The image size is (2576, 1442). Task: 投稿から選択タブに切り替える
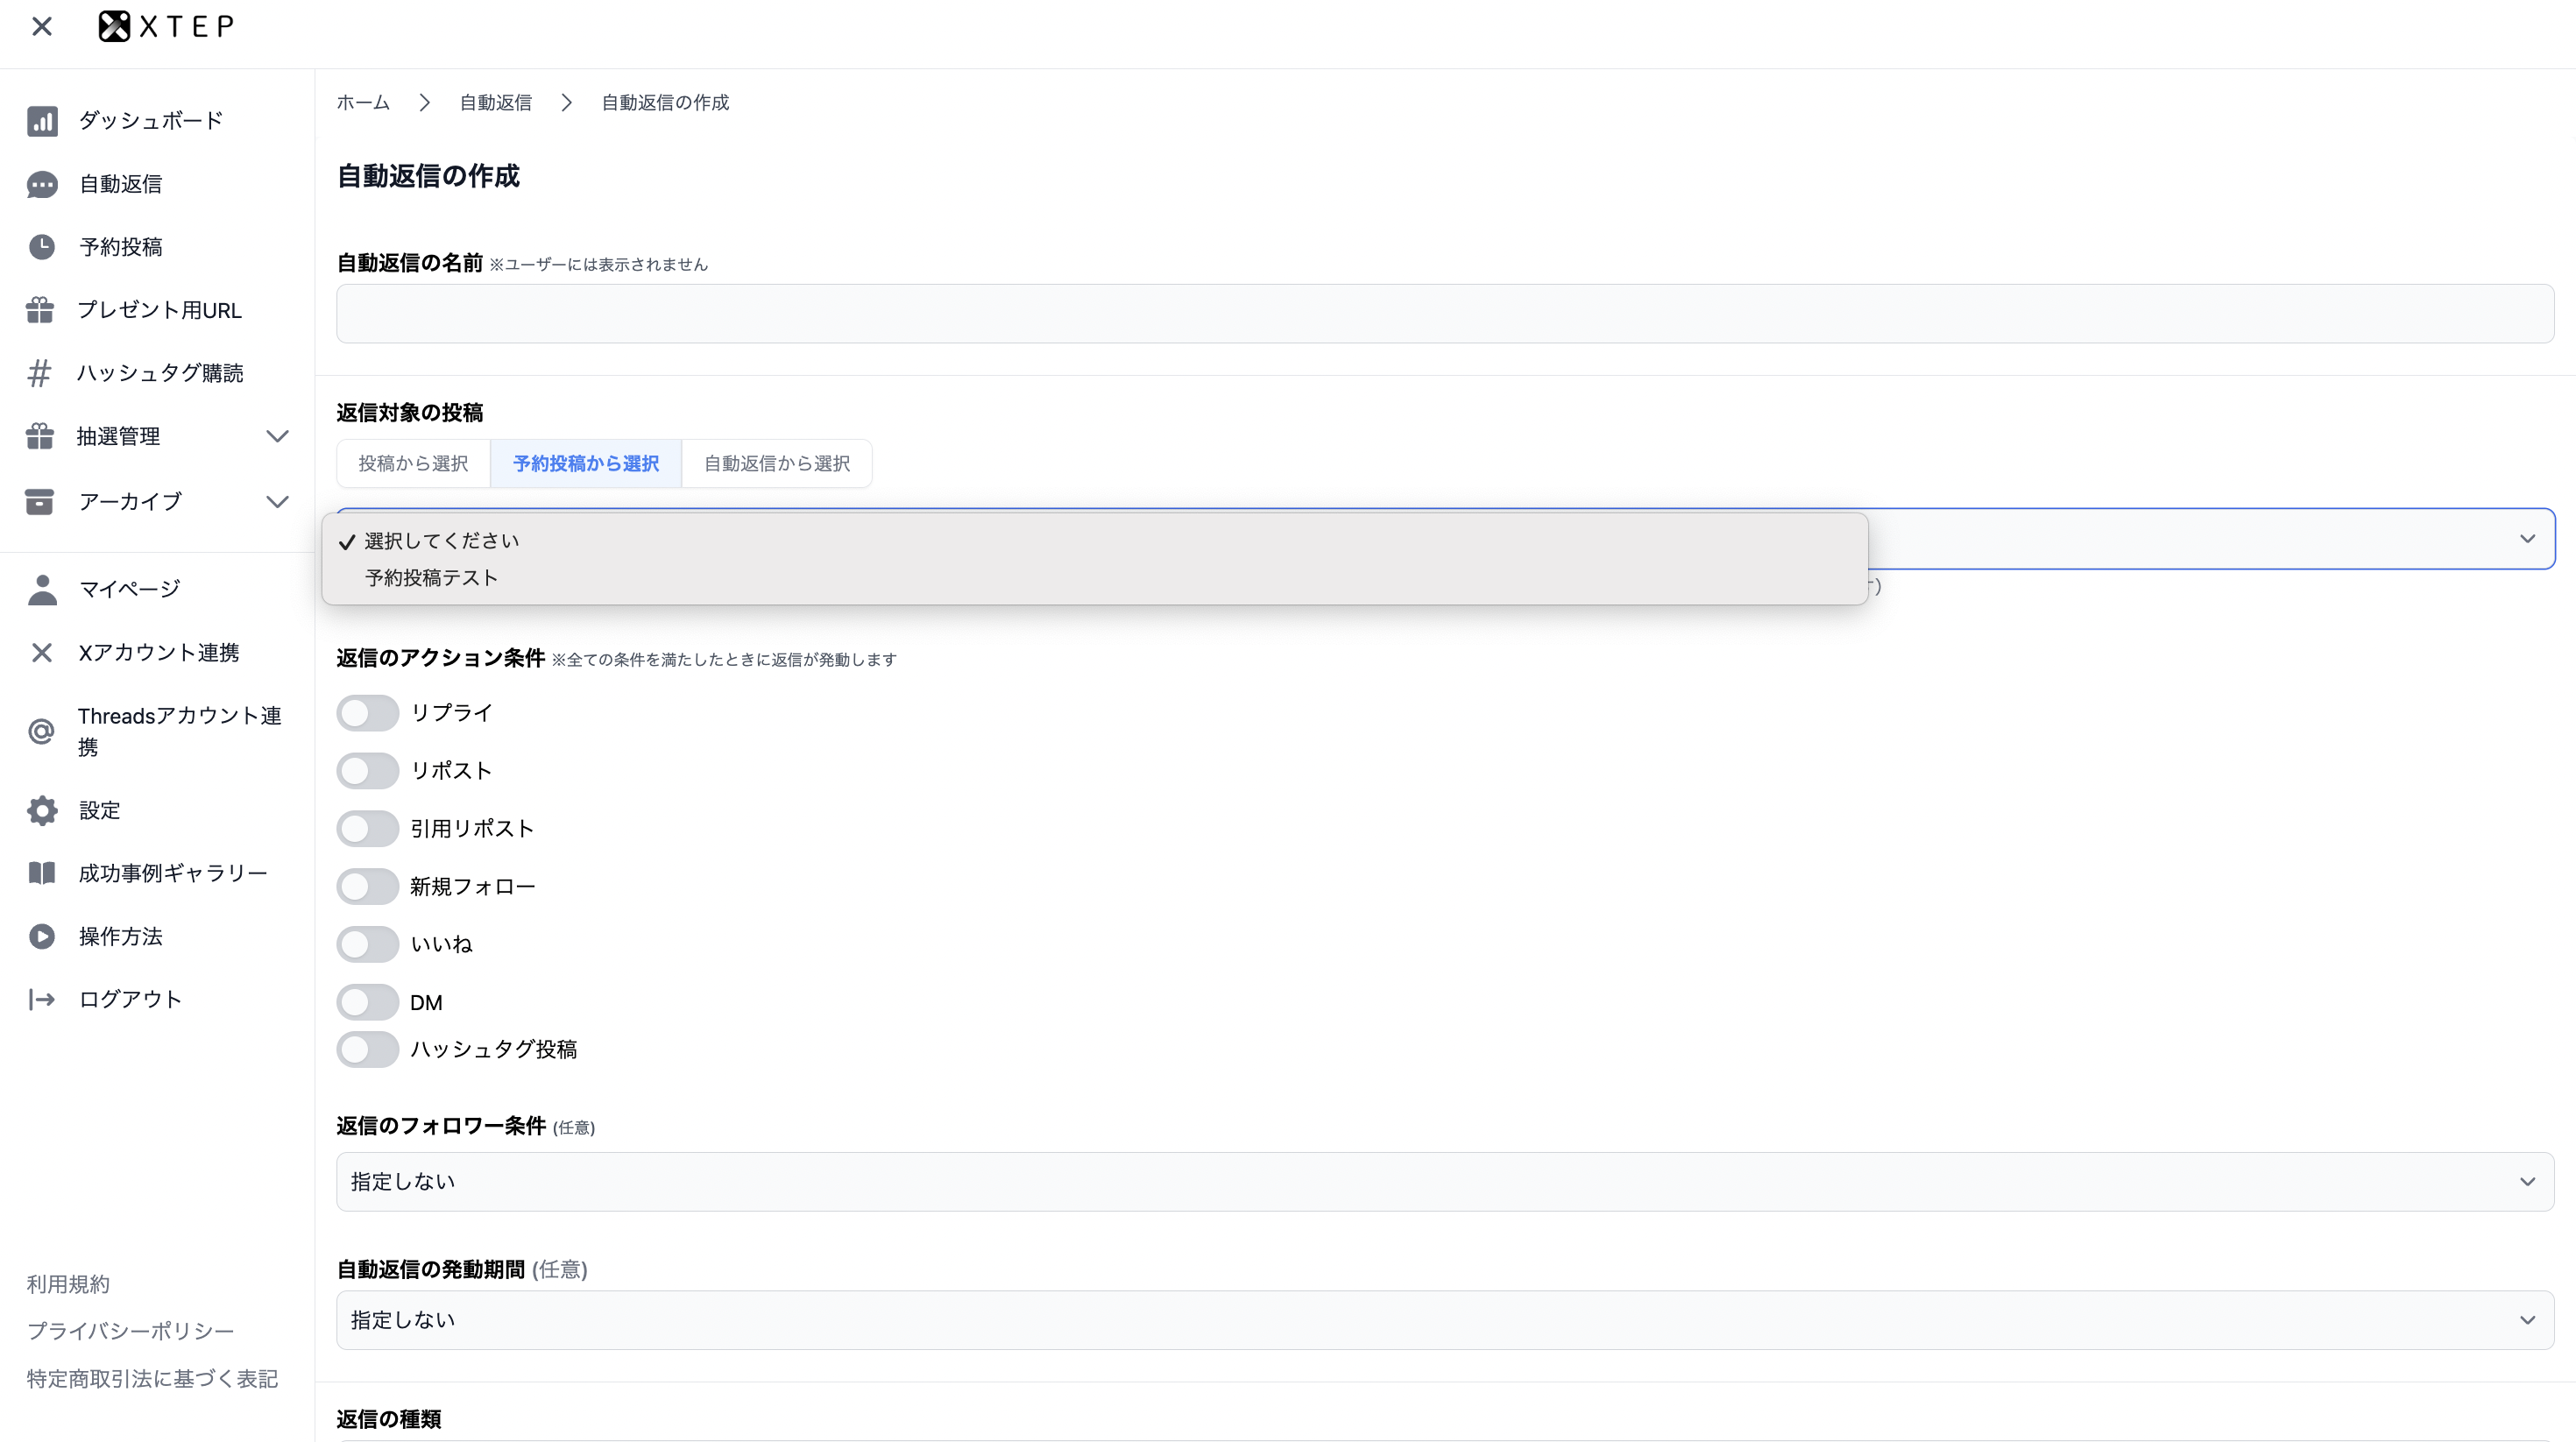(412, 463)
